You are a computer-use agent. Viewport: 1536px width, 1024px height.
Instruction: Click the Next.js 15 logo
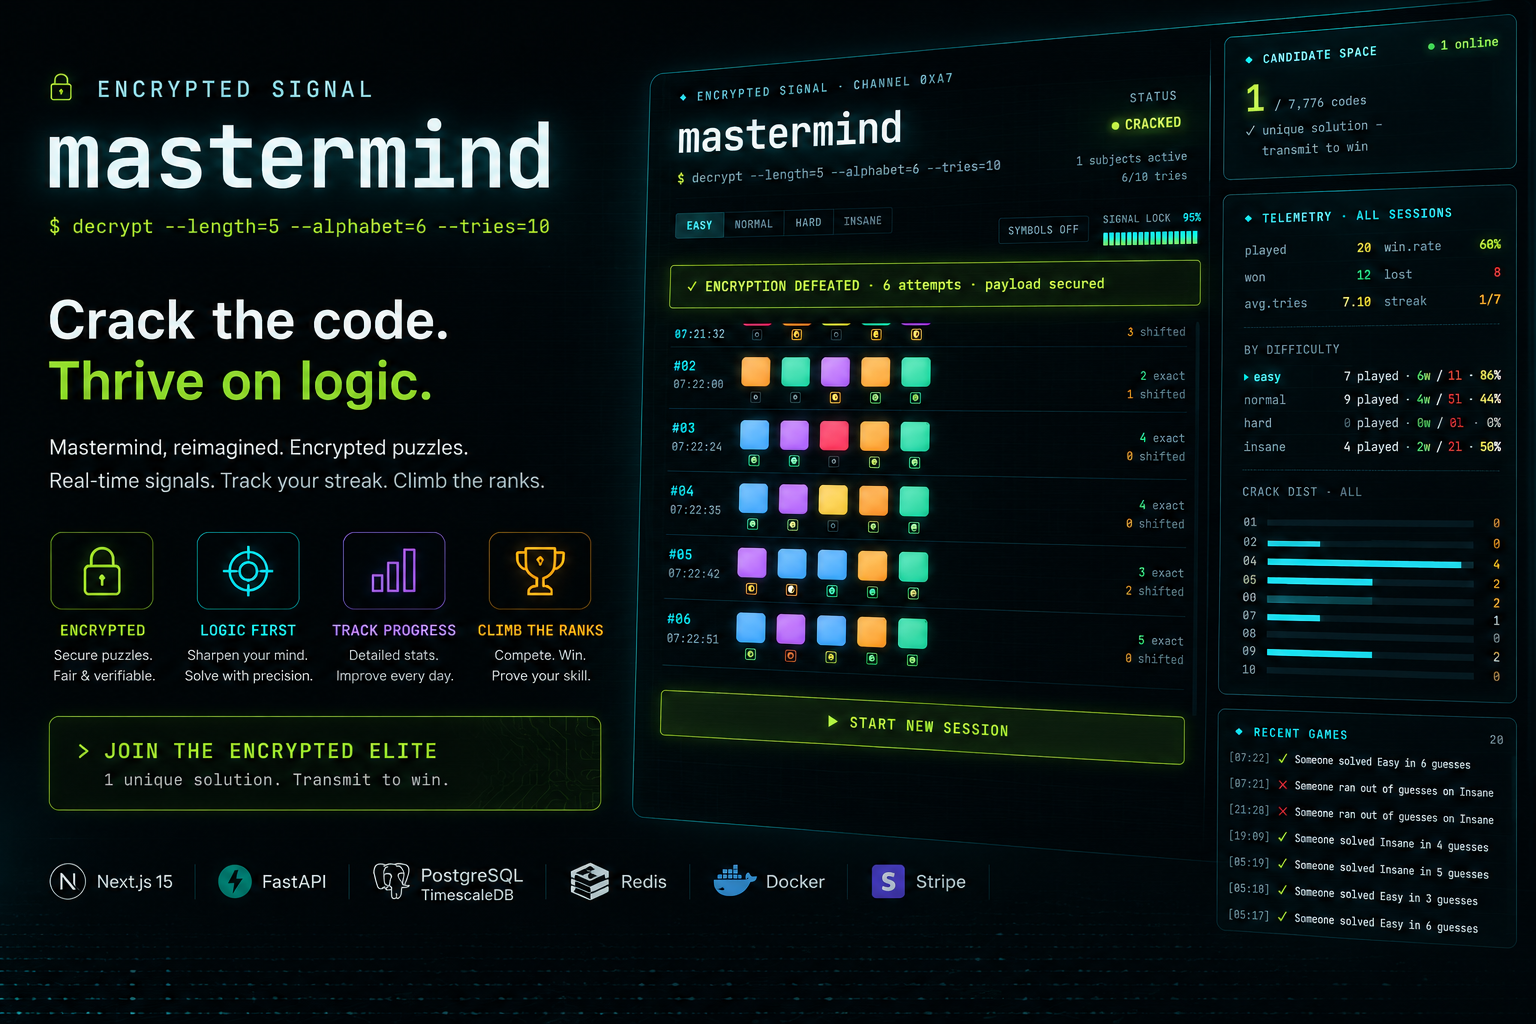68,881
